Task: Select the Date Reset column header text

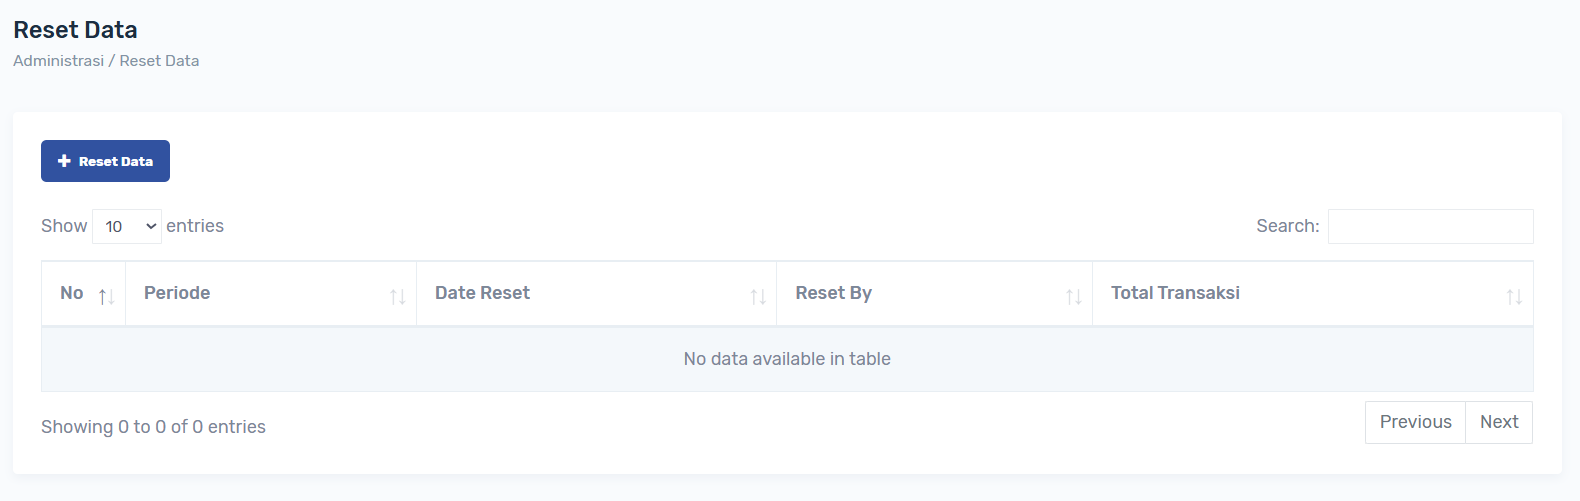Action: tap(482, 293)
